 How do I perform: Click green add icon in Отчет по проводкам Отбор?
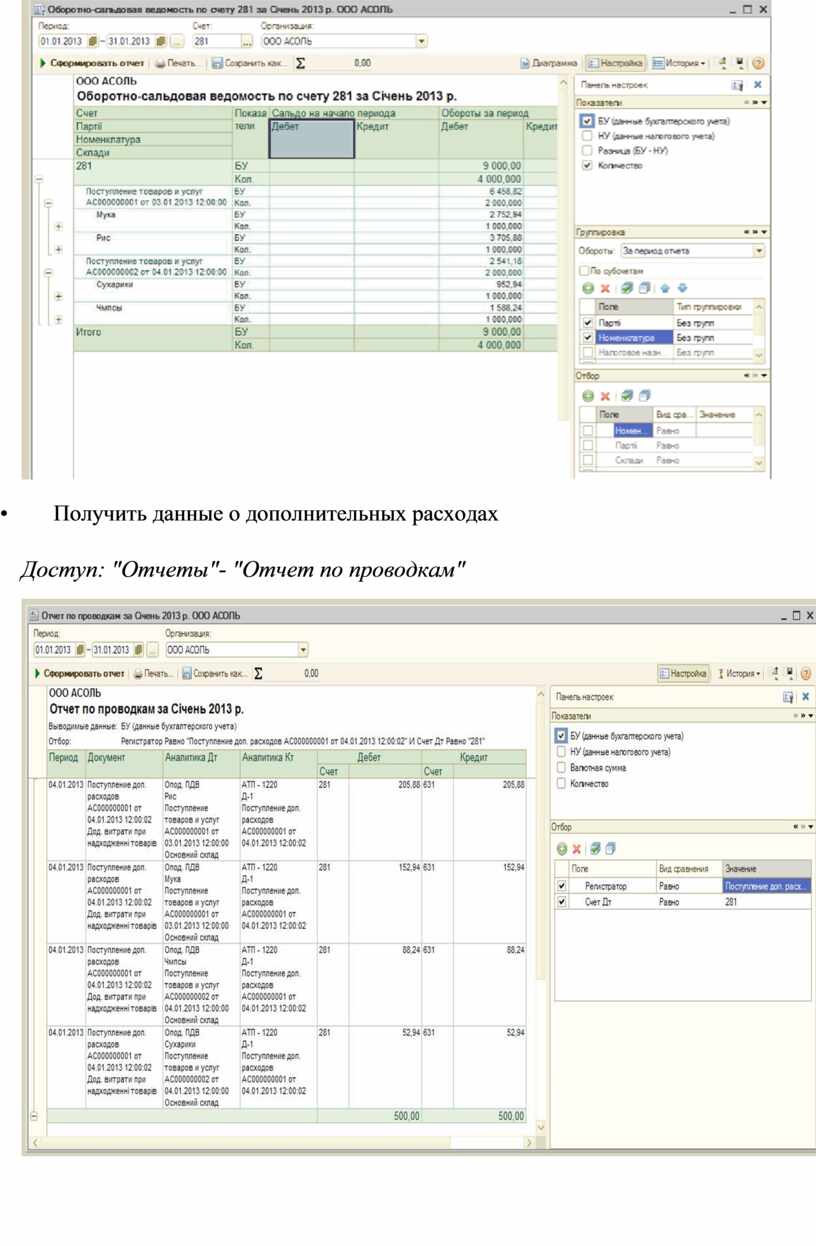click(x=562, y=848)
